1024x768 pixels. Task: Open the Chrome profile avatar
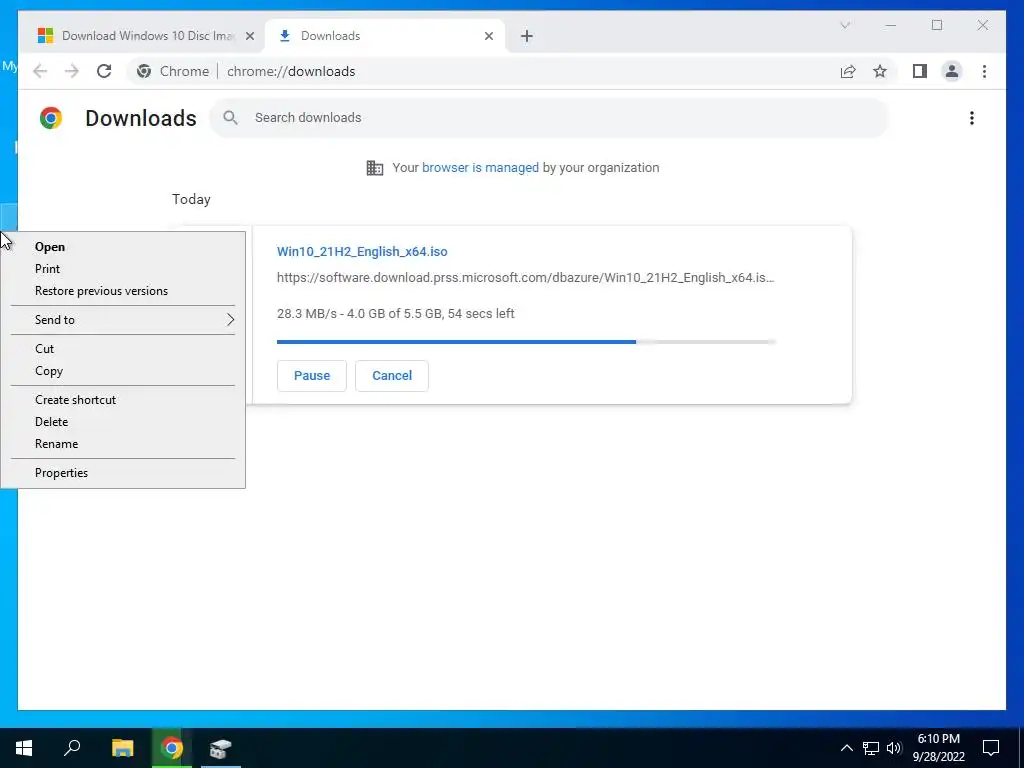tap(952, 71)
